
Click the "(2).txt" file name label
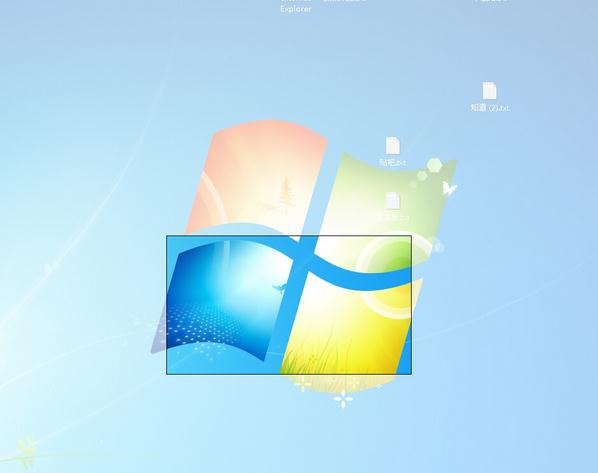tap(490, 108)
